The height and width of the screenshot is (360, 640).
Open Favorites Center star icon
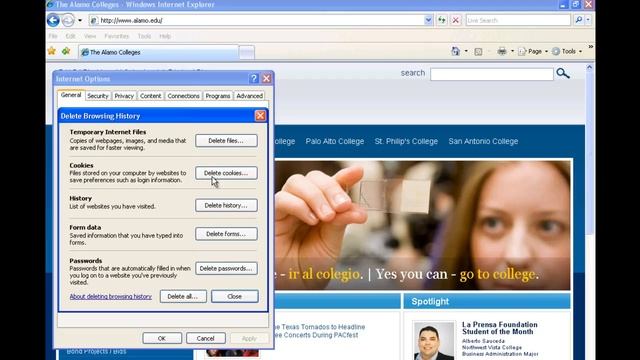(x=52, y=51)
